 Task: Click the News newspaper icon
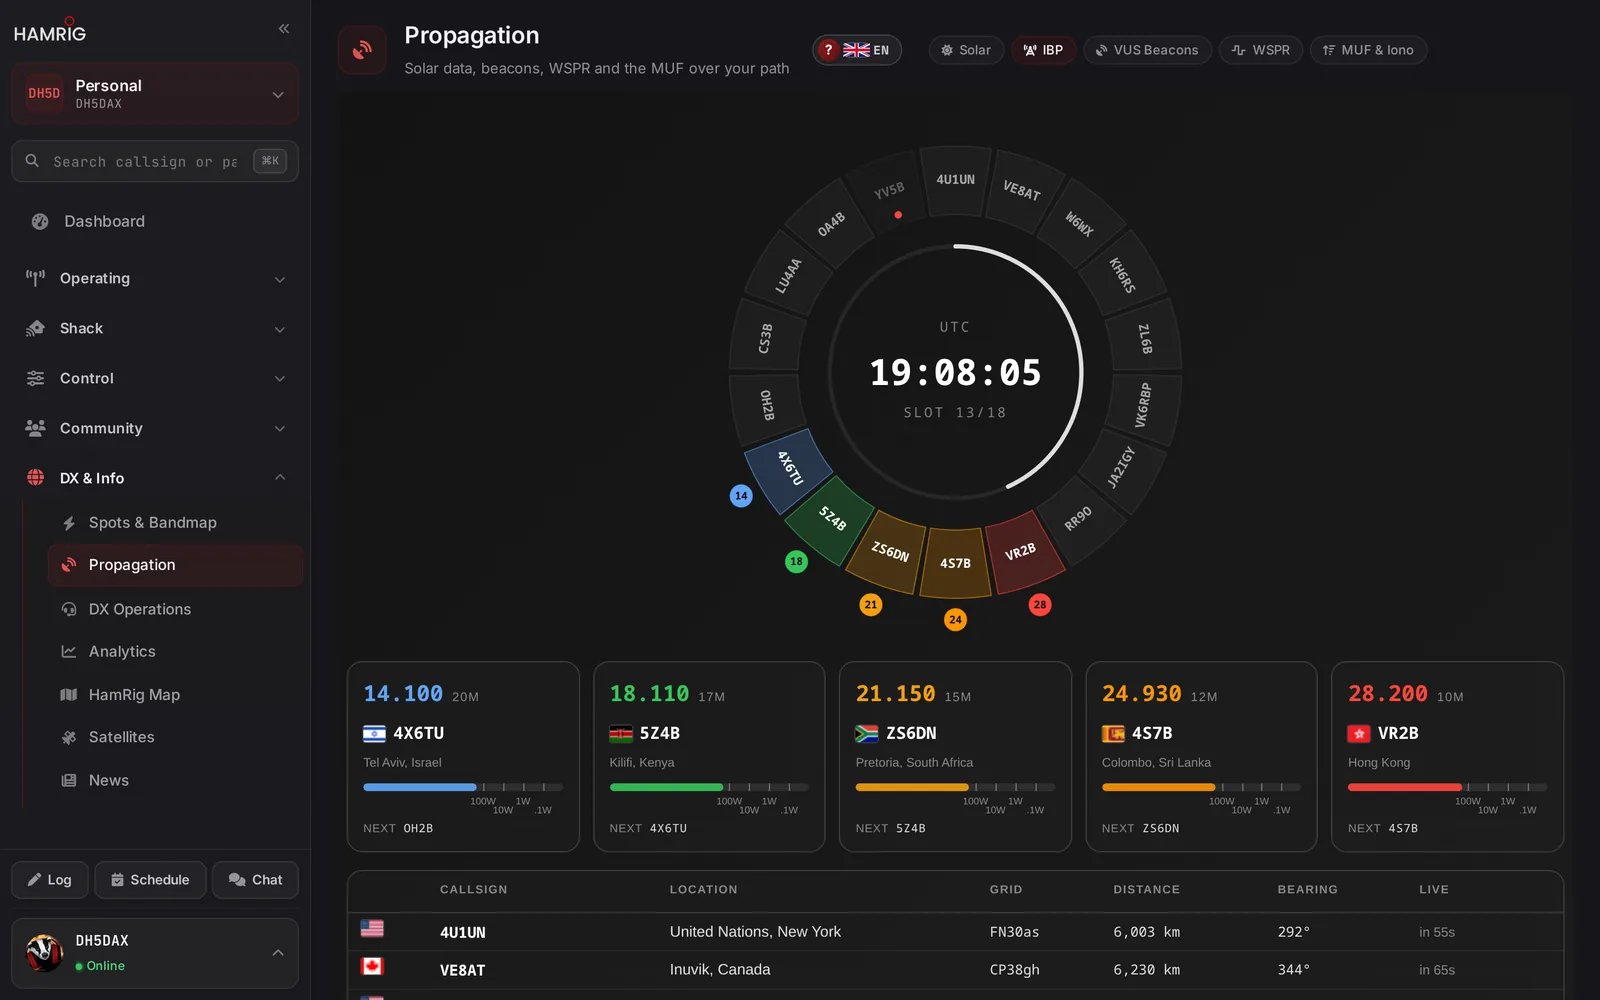tap(69, 780)
